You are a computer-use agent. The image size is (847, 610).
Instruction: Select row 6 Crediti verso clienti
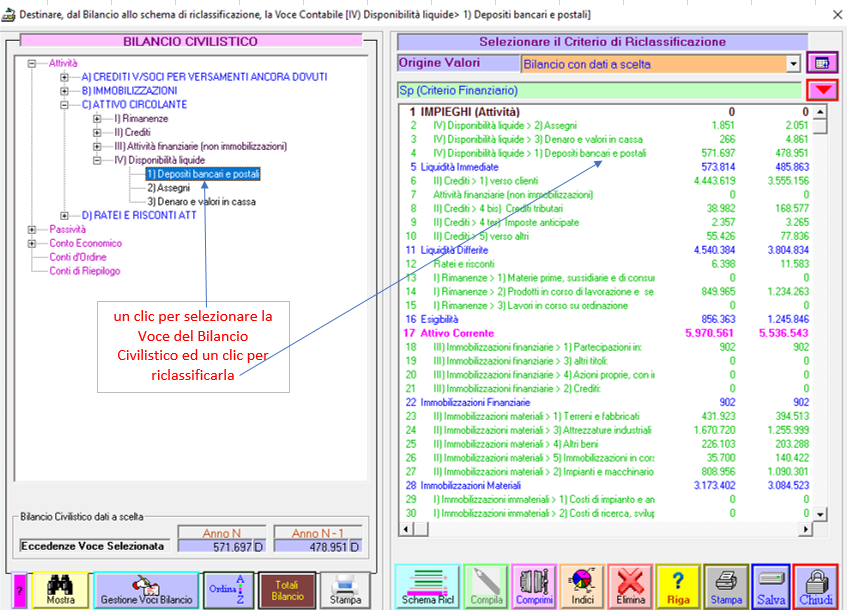pos(608,181)
